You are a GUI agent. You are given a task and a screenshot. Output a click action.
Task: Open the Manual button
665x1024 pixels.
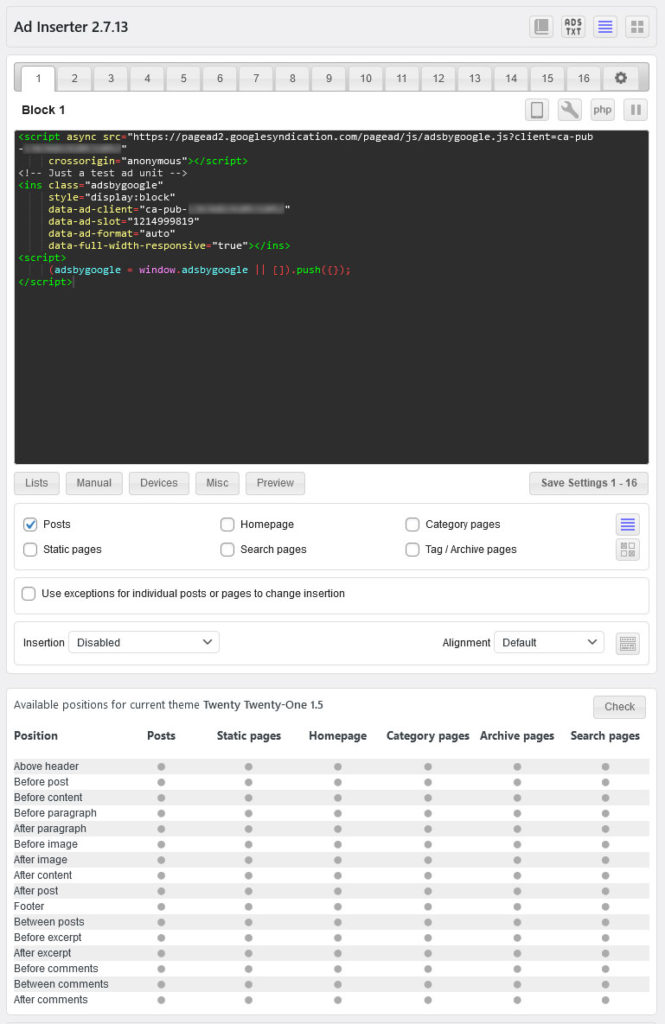click(94, 483)
